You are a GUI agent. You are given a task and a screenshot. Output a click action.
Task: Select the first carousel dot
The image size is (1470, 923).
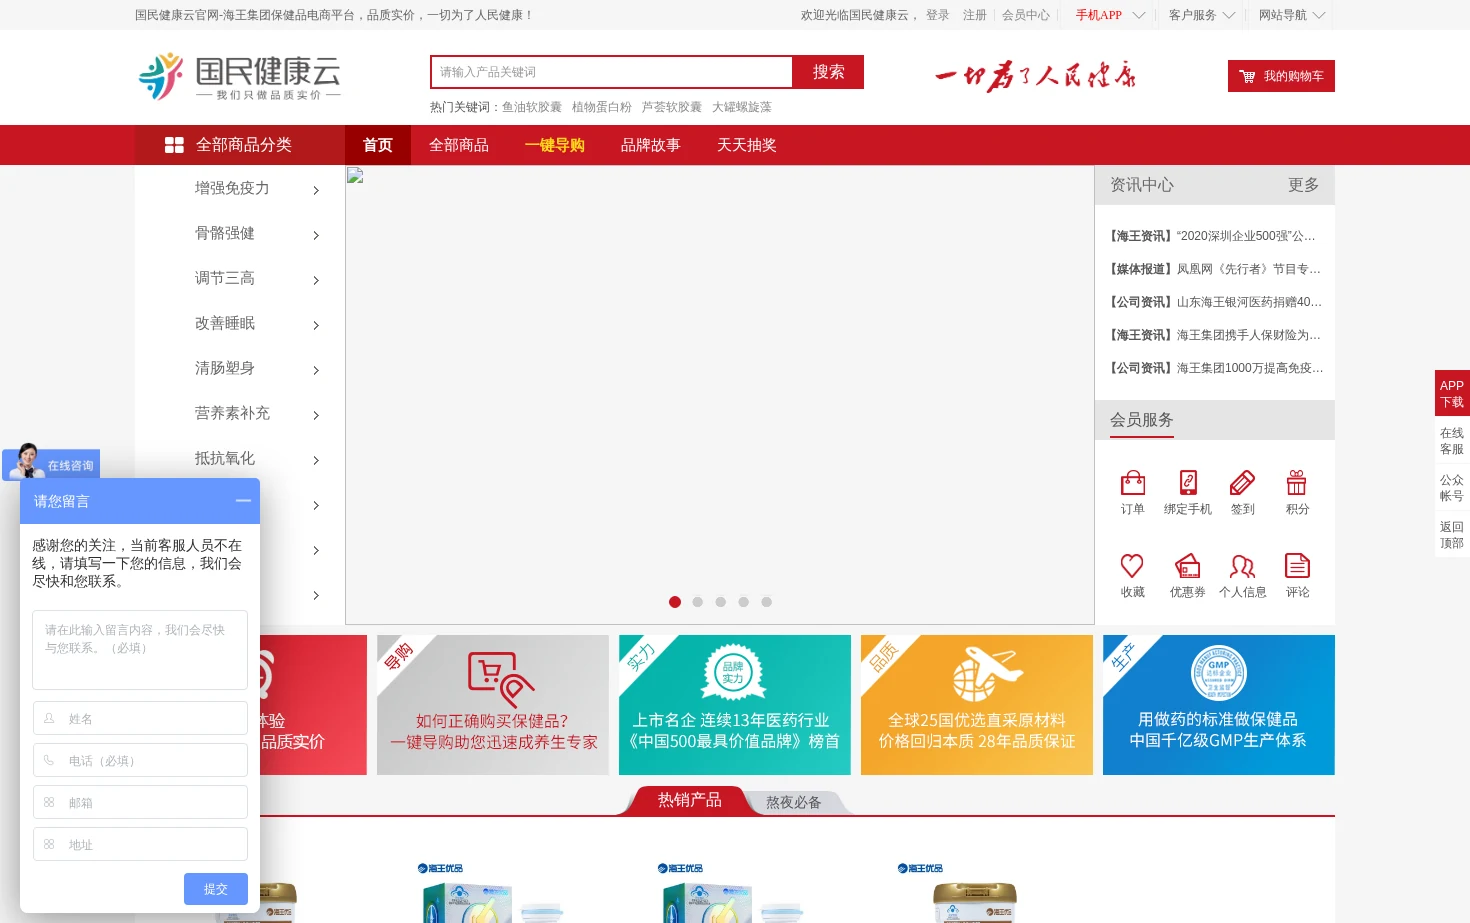pos(675,602)
